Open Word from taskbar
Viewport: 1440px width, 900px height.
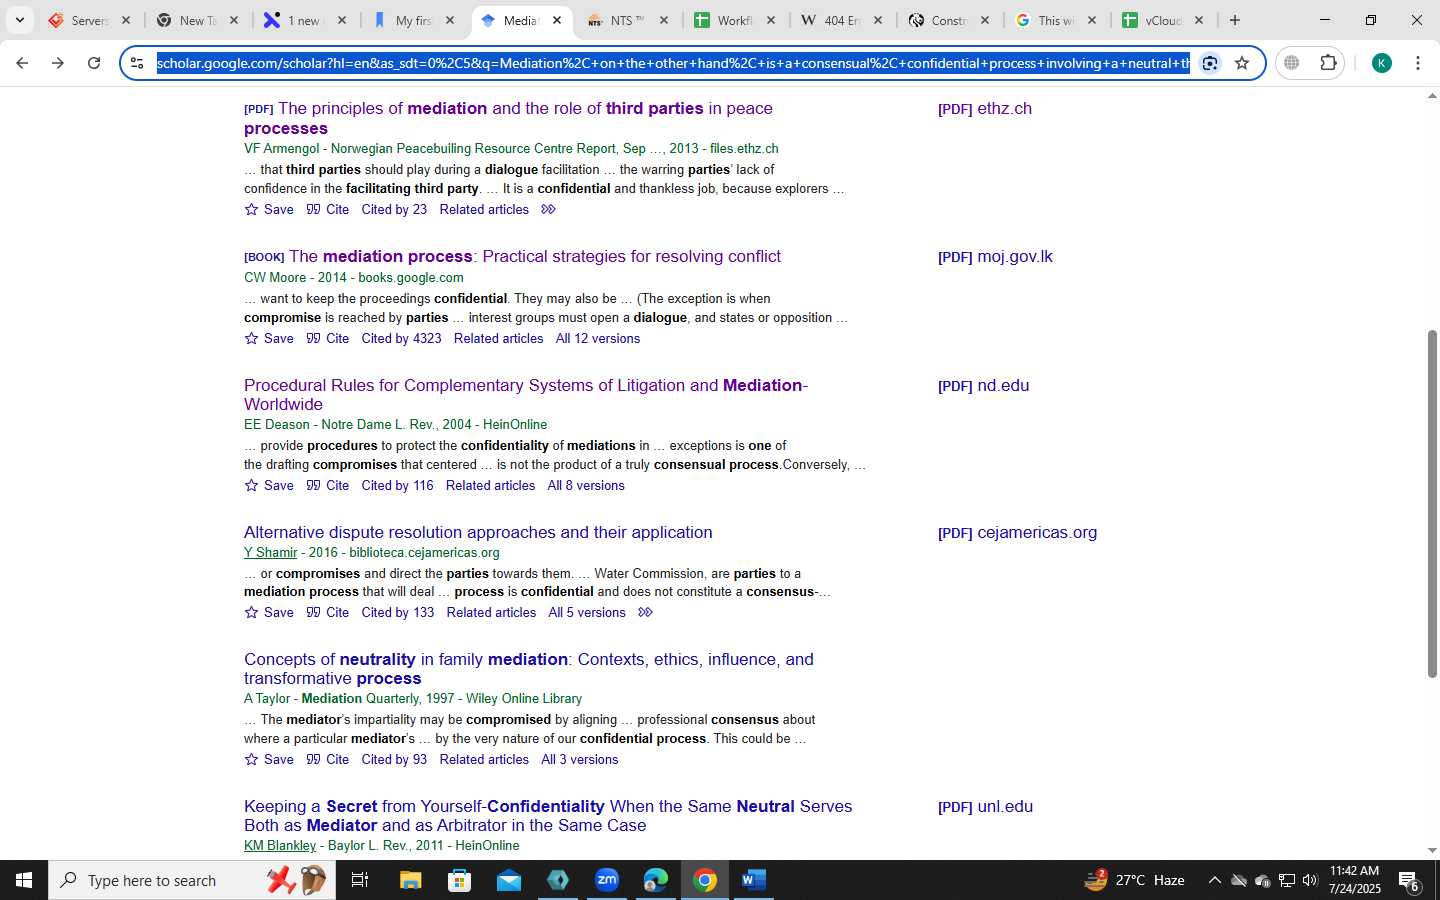[754, 880]
